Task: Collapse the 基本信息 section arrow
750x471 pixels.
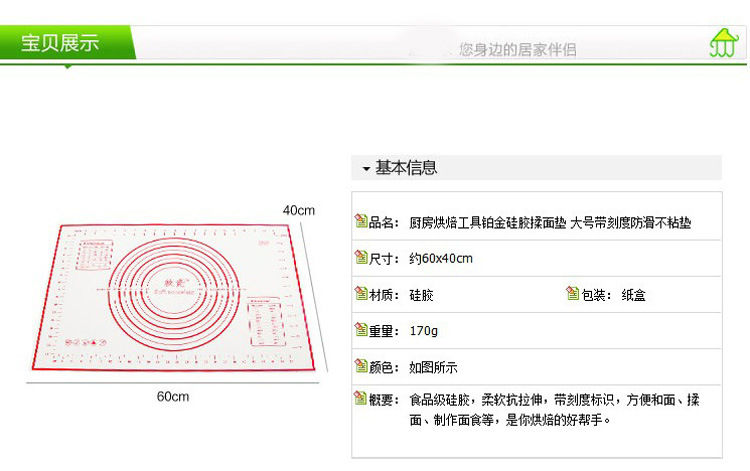Action: [x=366, y=169]
